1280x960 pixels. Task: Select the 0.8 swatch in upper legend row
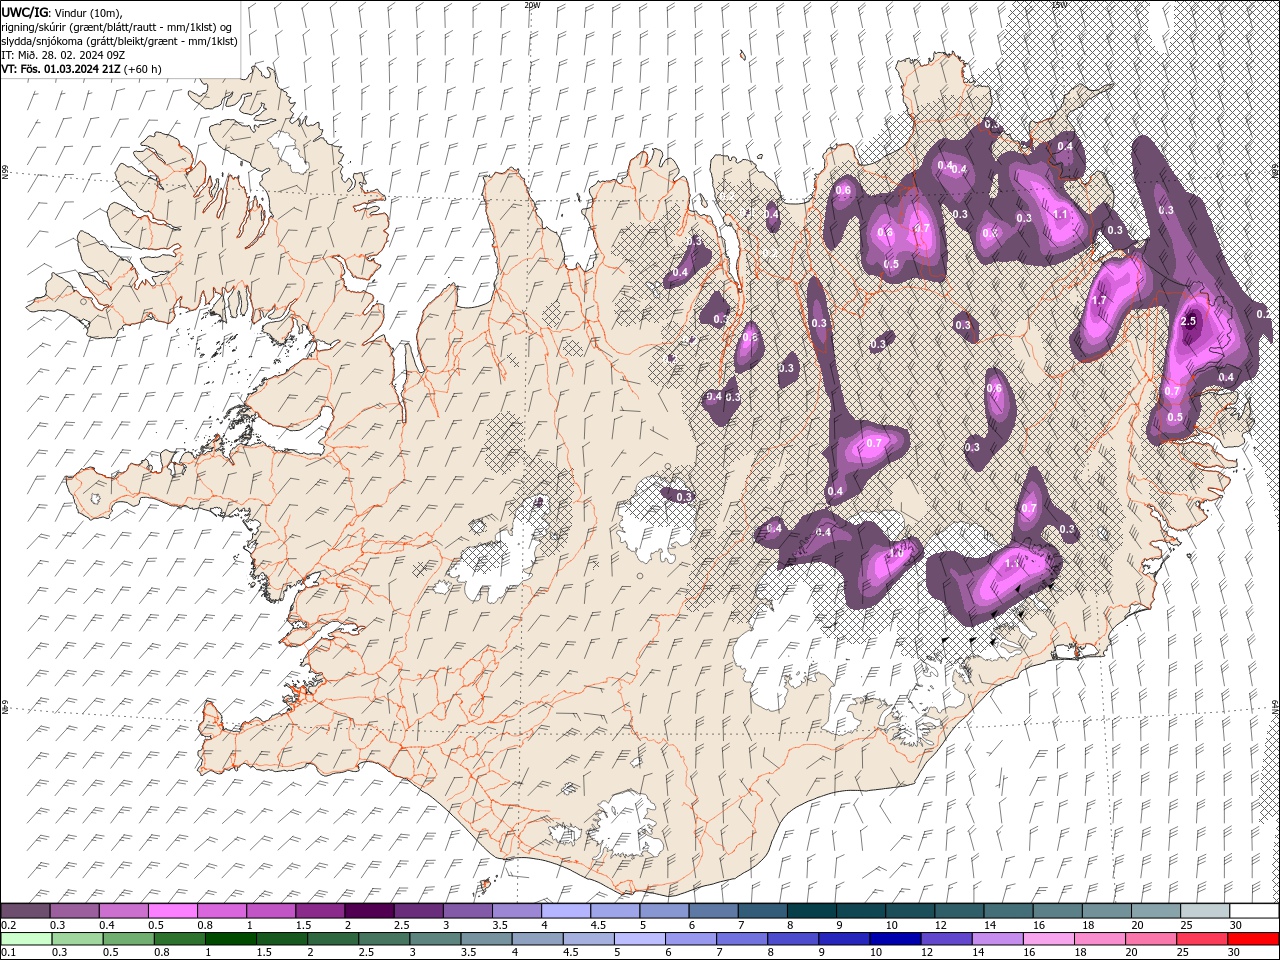click(x=222, y=911)
